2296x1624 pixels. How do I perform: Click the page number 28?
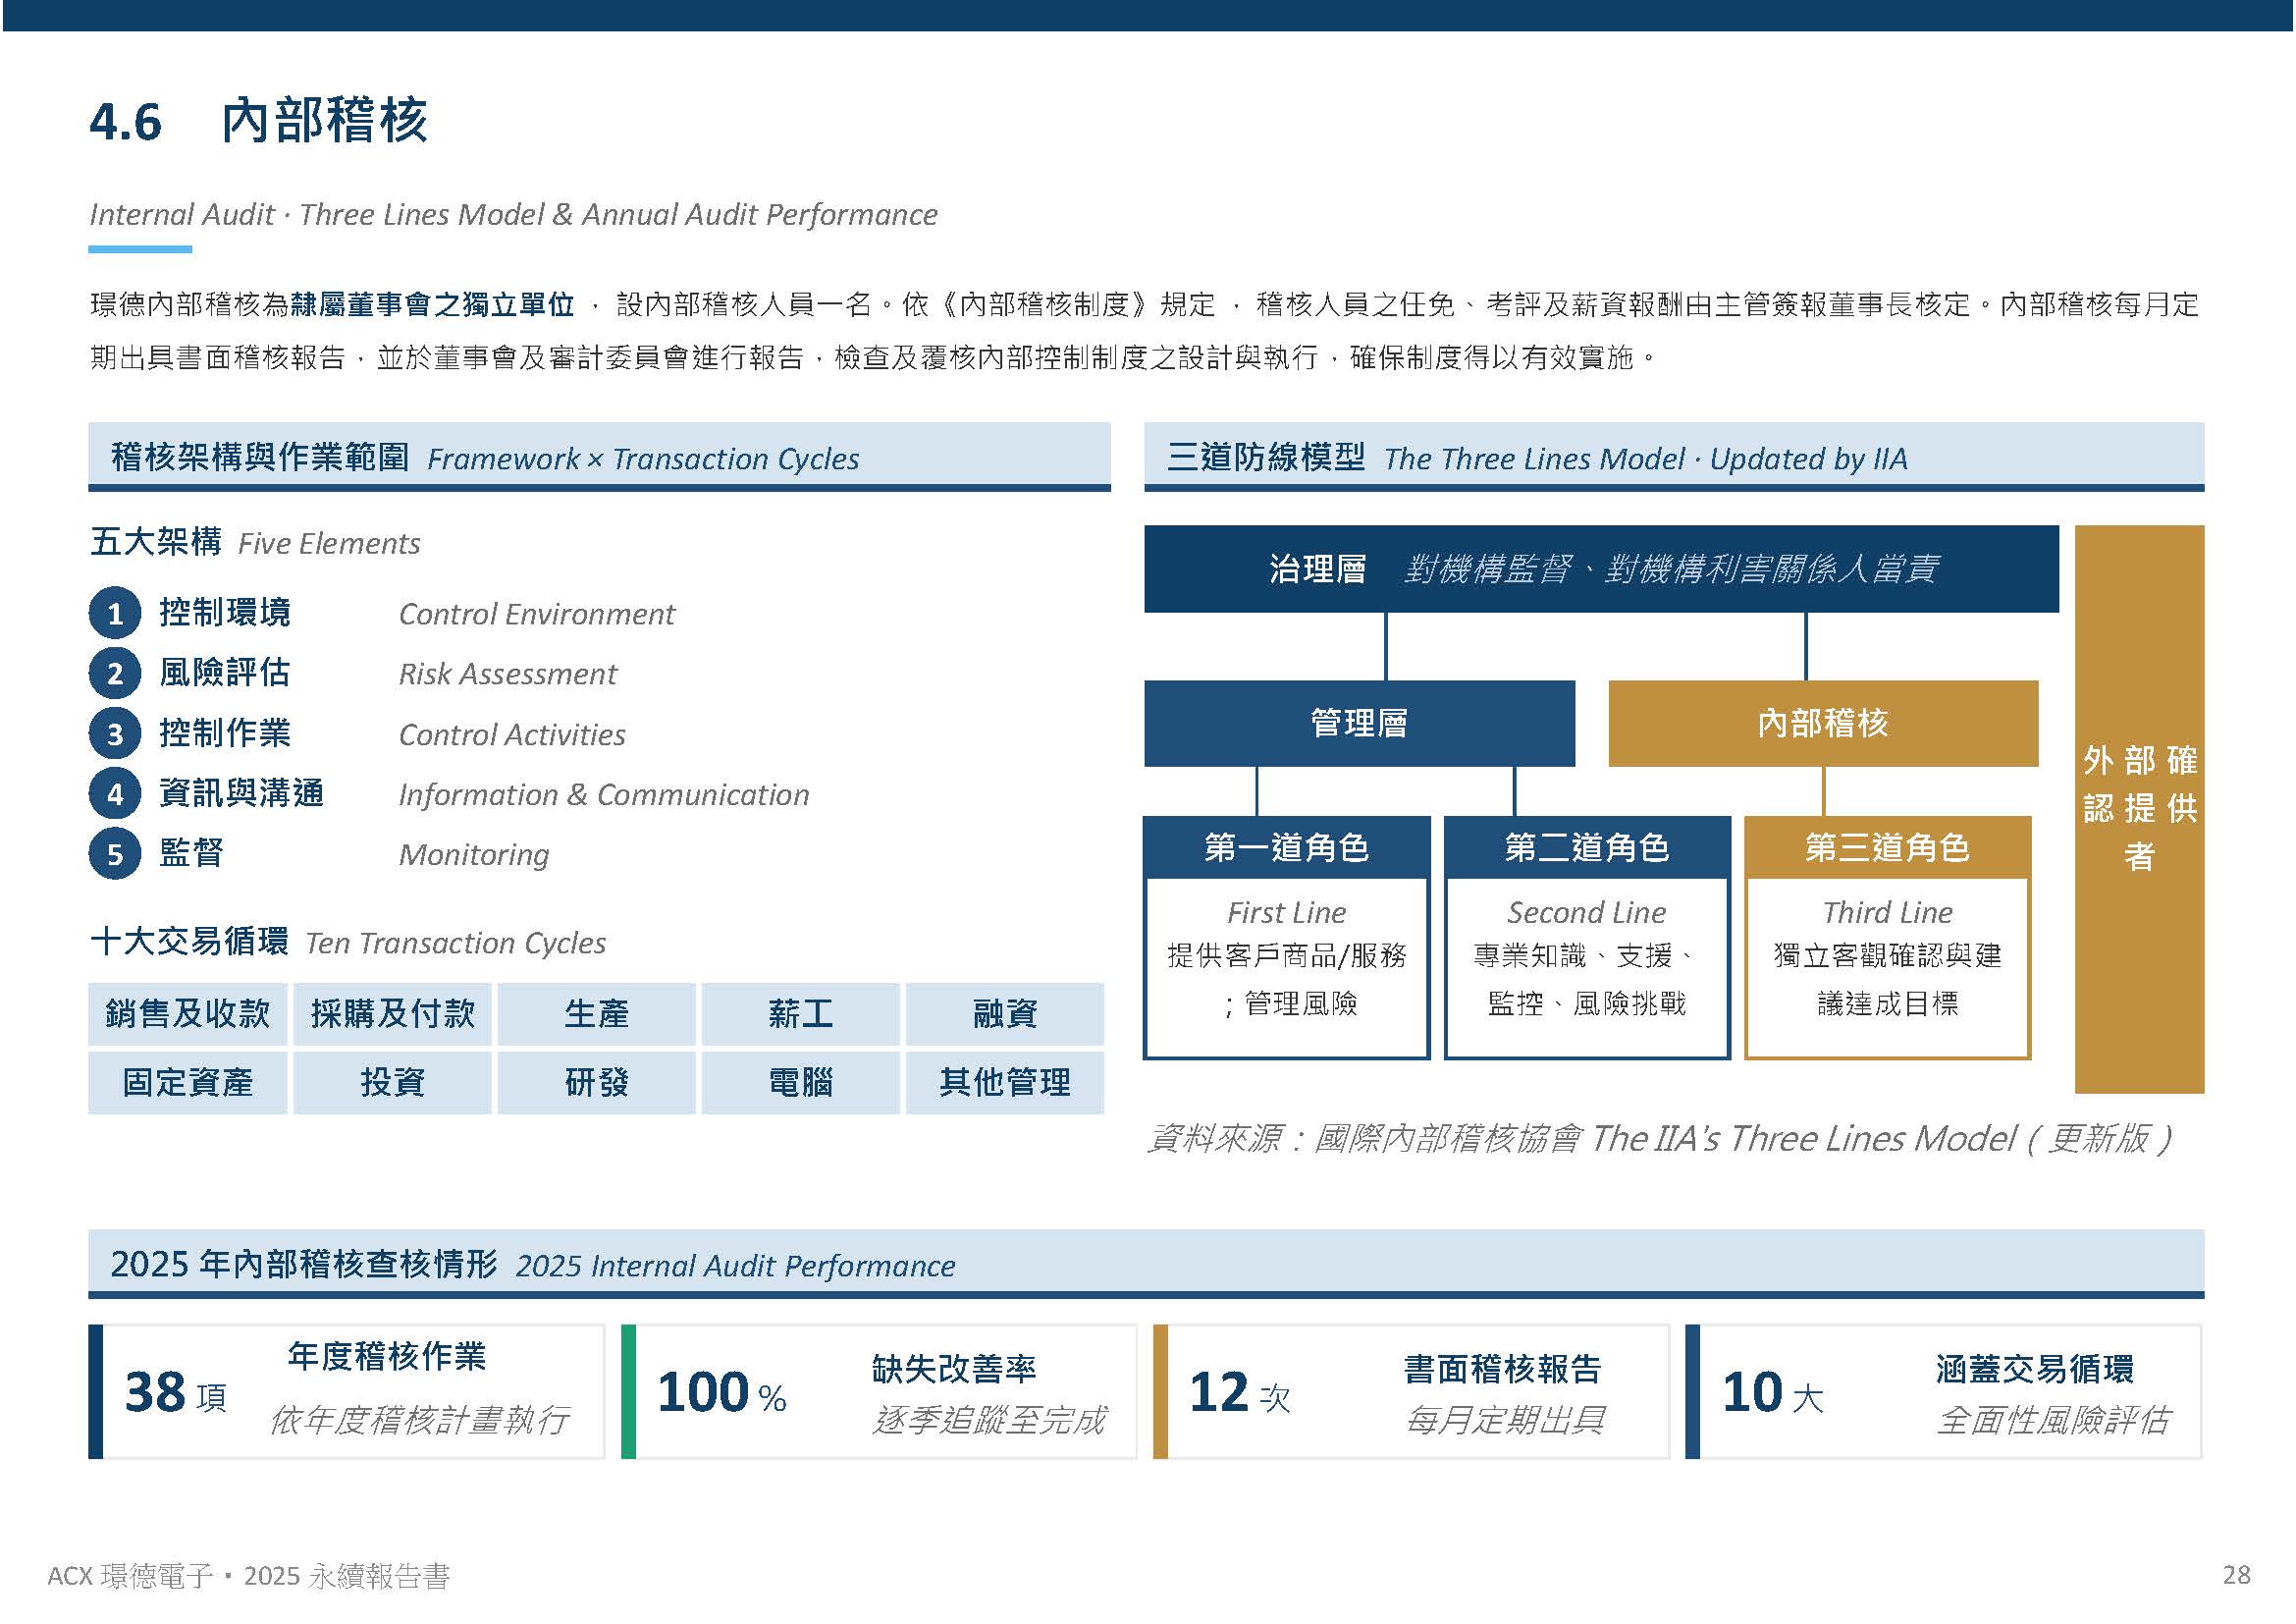click(2236, 1575)
